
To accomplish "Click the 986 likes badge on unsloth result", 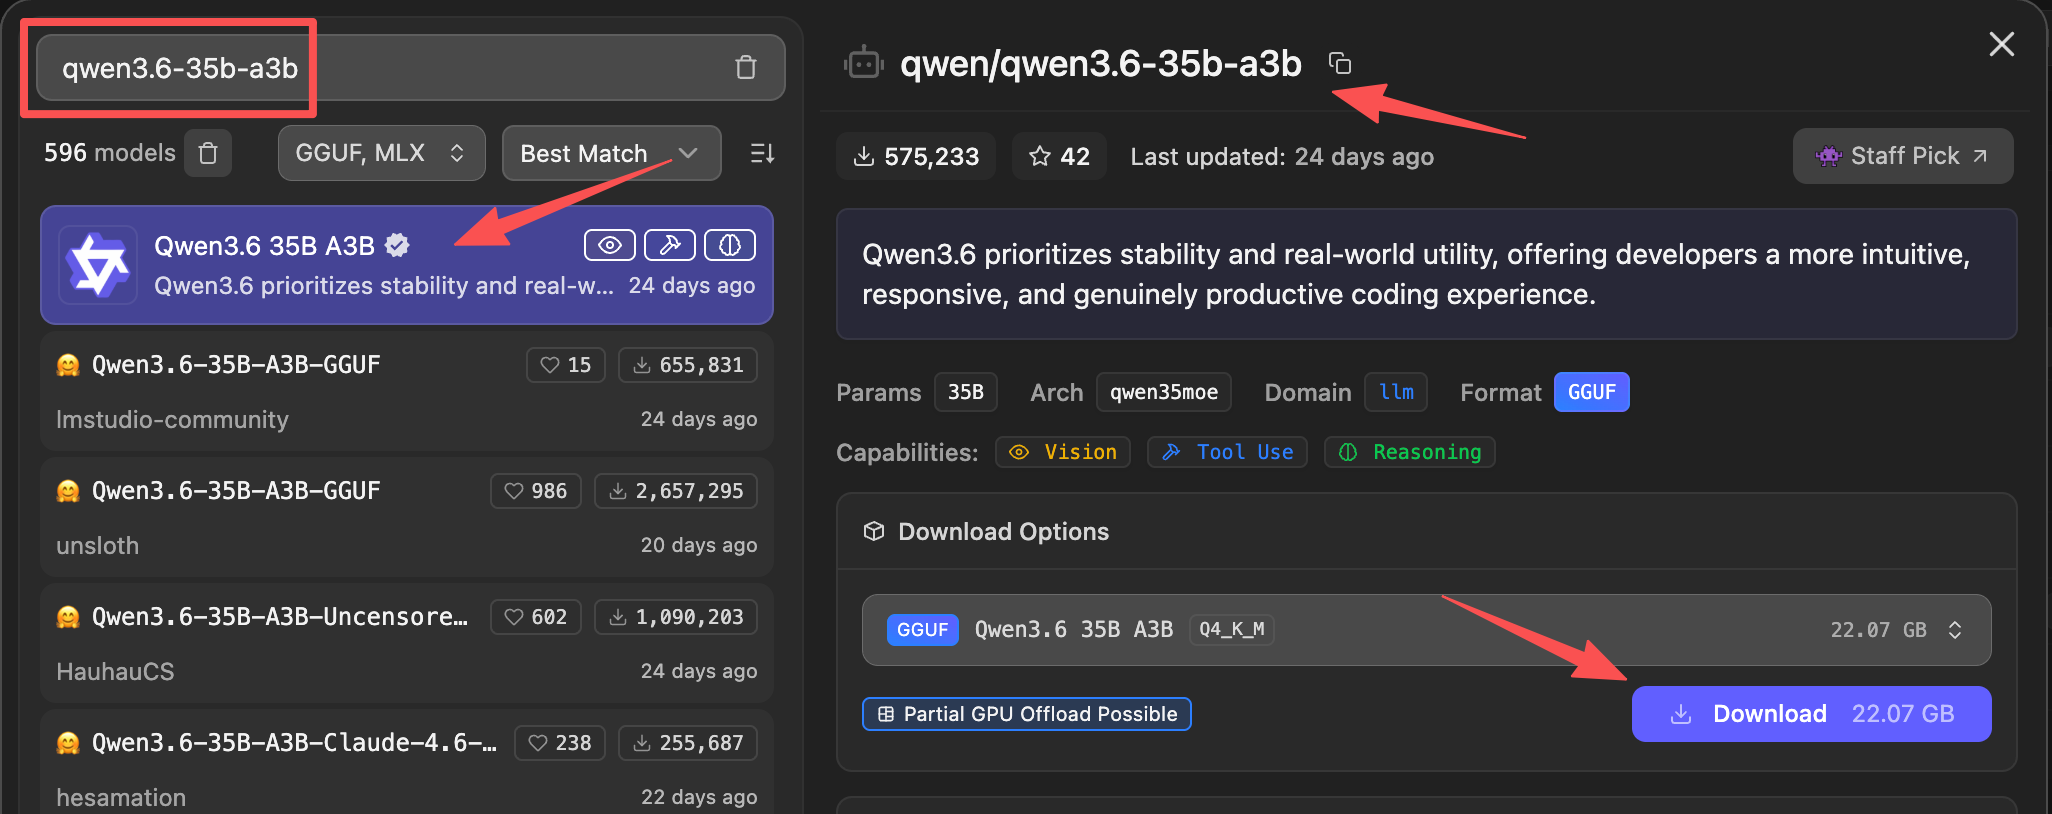I will (x=536, y=491).
